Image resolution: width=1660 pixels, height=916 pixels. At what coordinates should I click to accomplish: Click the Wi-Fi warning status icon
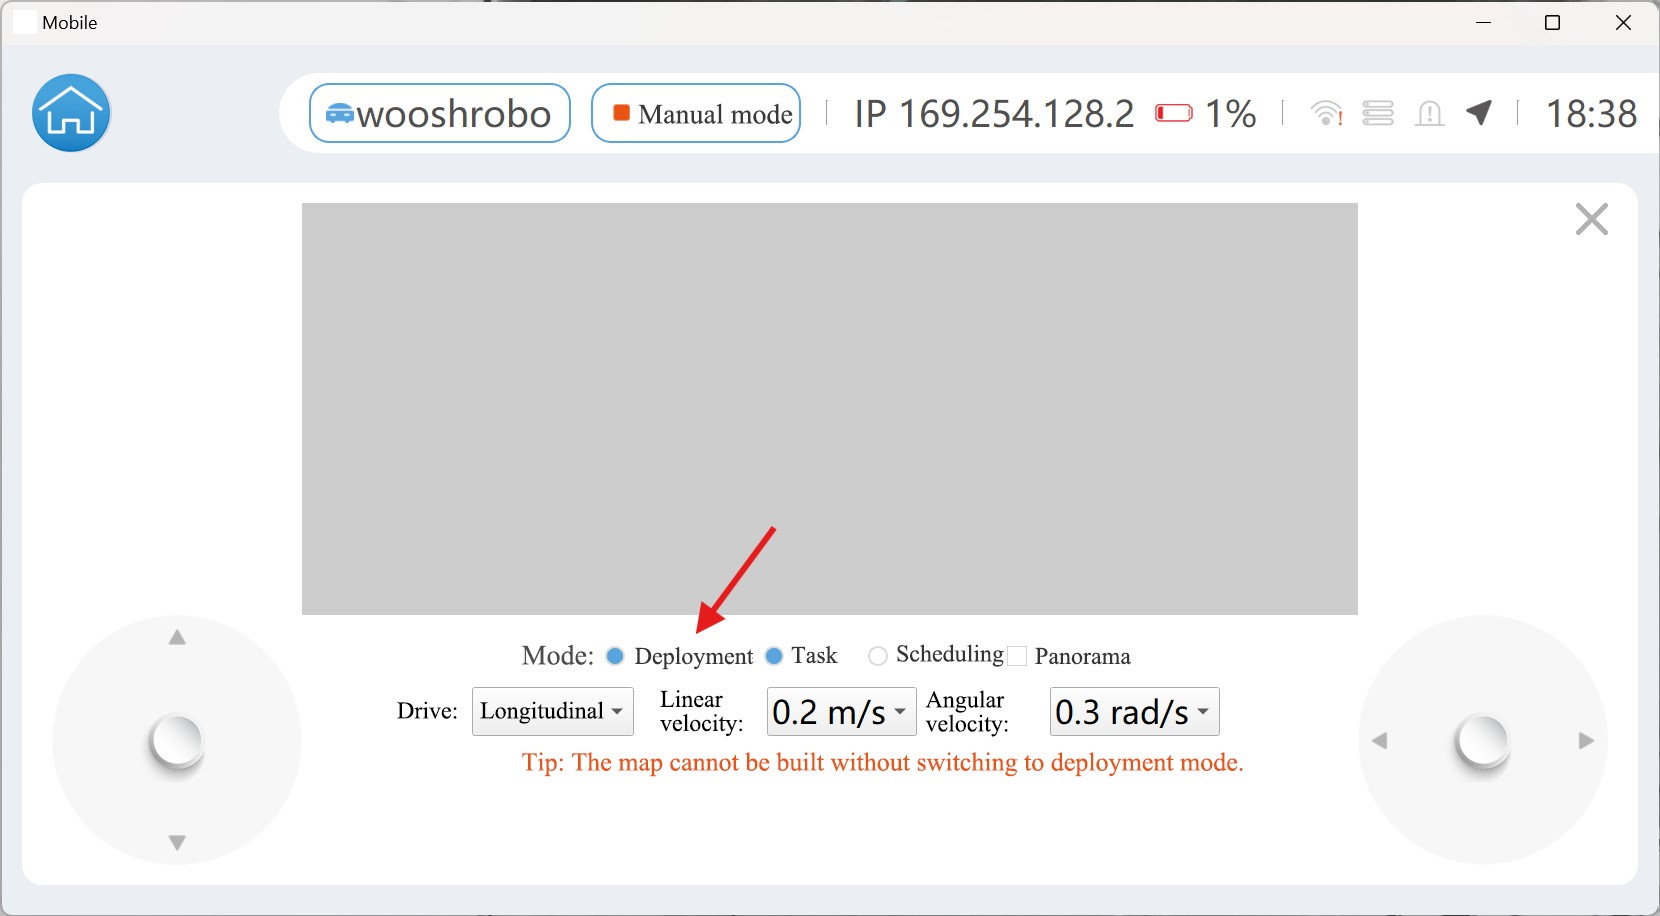click(x=1326, y=113)
